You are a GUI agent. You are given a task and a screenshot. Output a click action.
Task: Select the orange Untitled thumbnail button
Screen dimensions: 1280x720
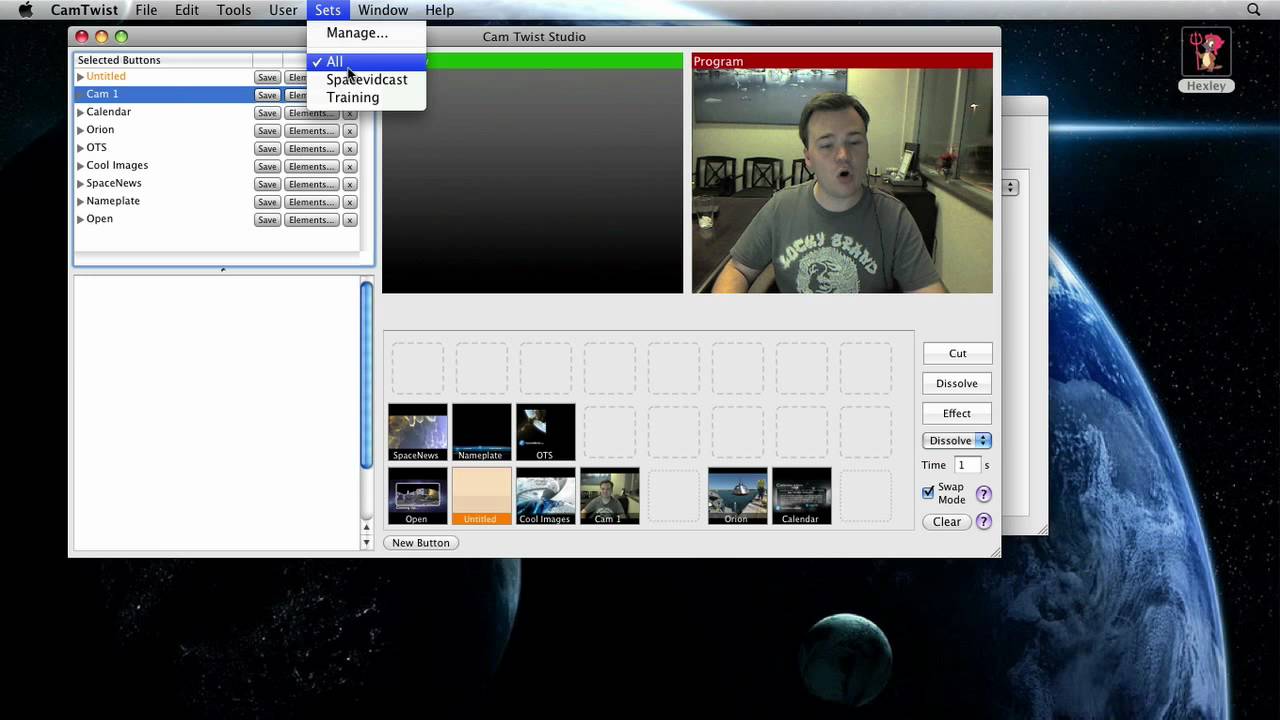[481, 496]
